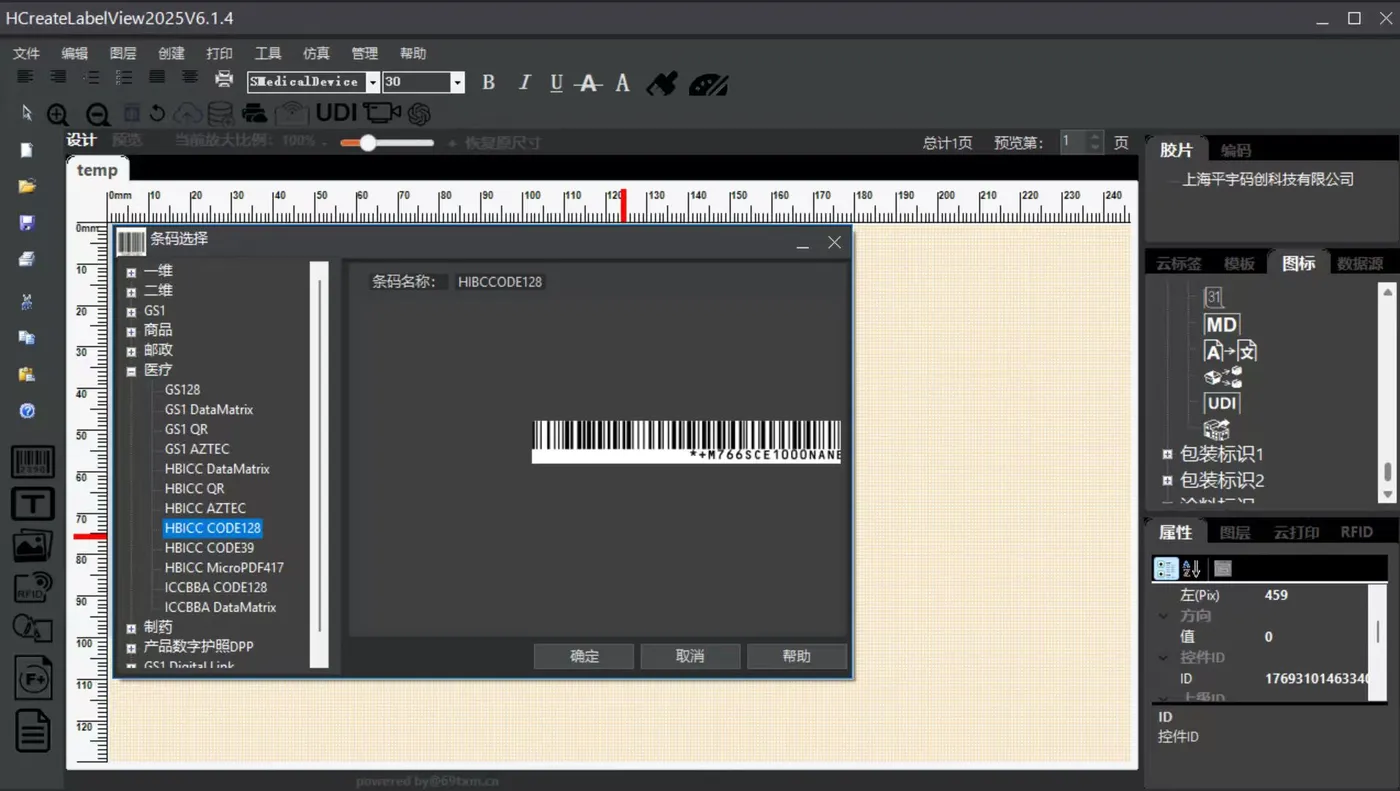The image size is (1400, 791).
Task: Collapse the 医疗 barcode category
Action: pyautogui.click(x=131, y=370)
